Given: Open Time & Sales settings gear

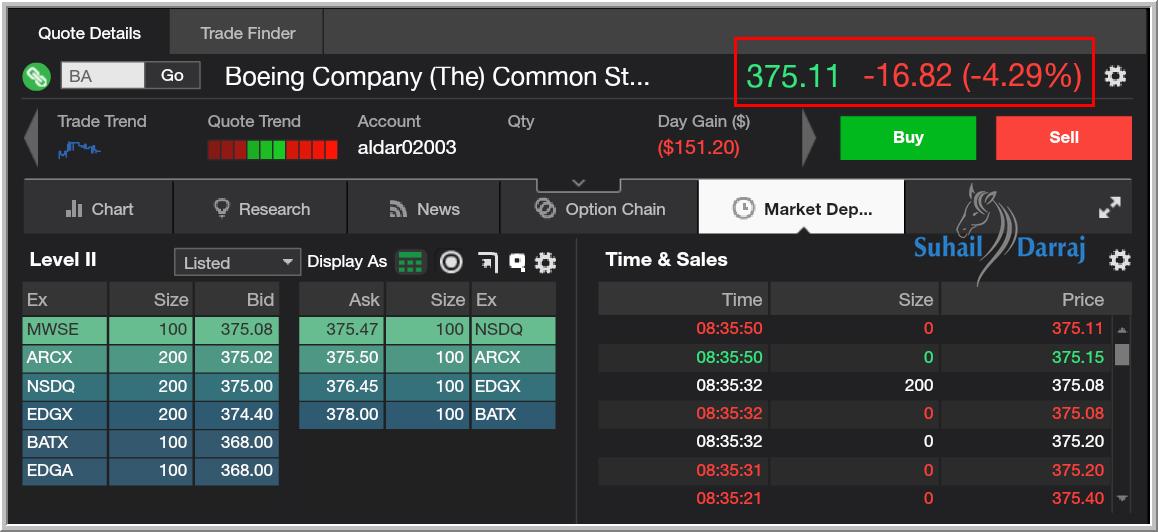Looking at the screenshot, I should (1120, 260).
